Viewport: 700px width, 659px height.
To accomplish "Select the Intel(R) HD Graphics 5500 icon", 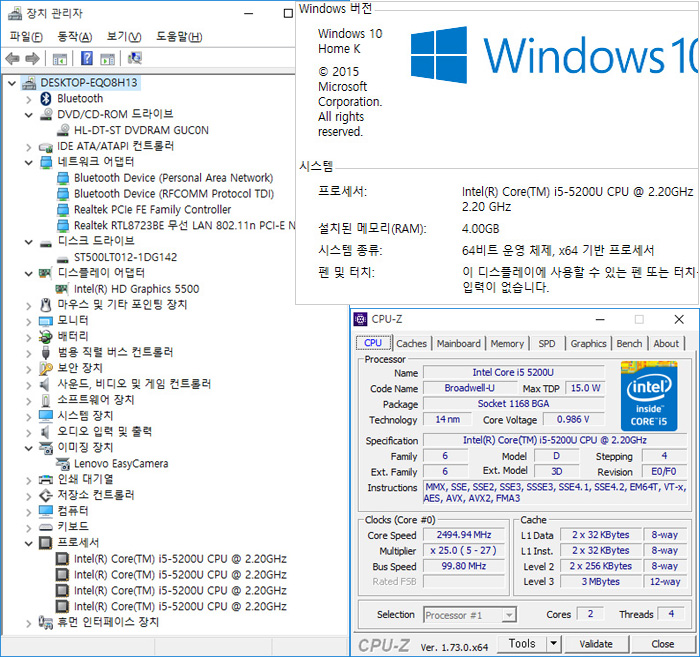I will (x=62, y=289).
